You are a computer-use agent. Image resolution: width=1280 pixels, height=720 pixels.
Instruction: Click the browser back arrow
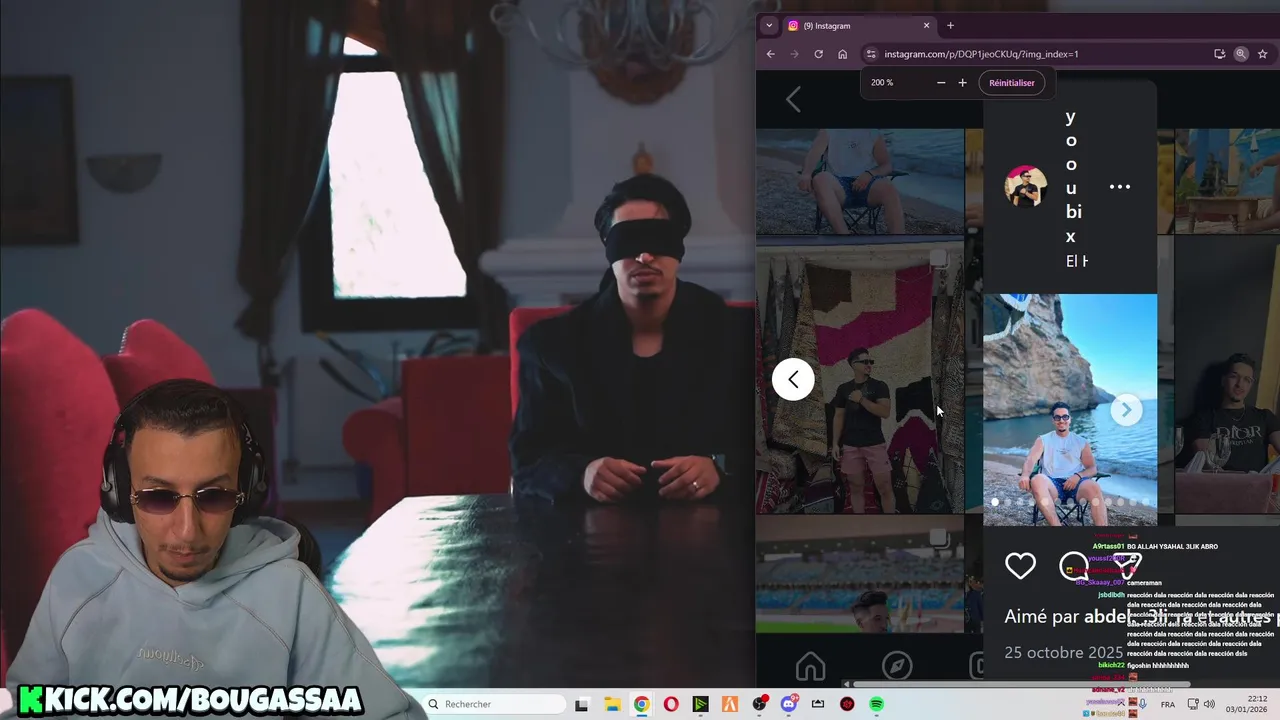tap(770, 54)
